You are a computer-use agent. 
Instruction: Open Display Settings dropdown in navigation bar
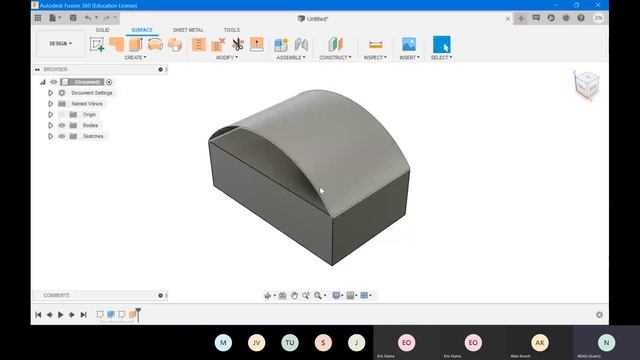(338, 296)
